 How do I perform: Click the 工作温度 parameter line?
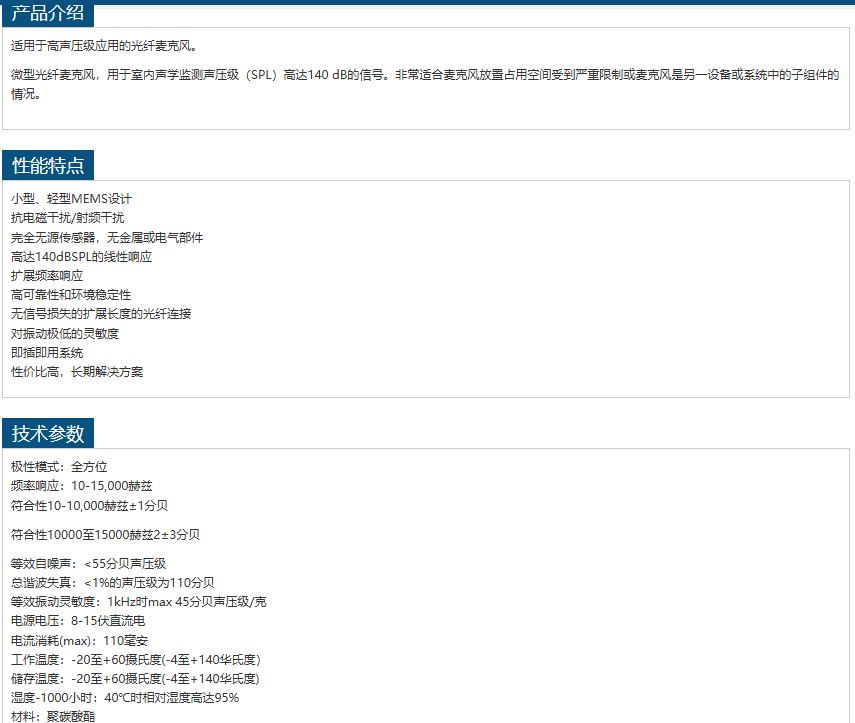(135, 660)
